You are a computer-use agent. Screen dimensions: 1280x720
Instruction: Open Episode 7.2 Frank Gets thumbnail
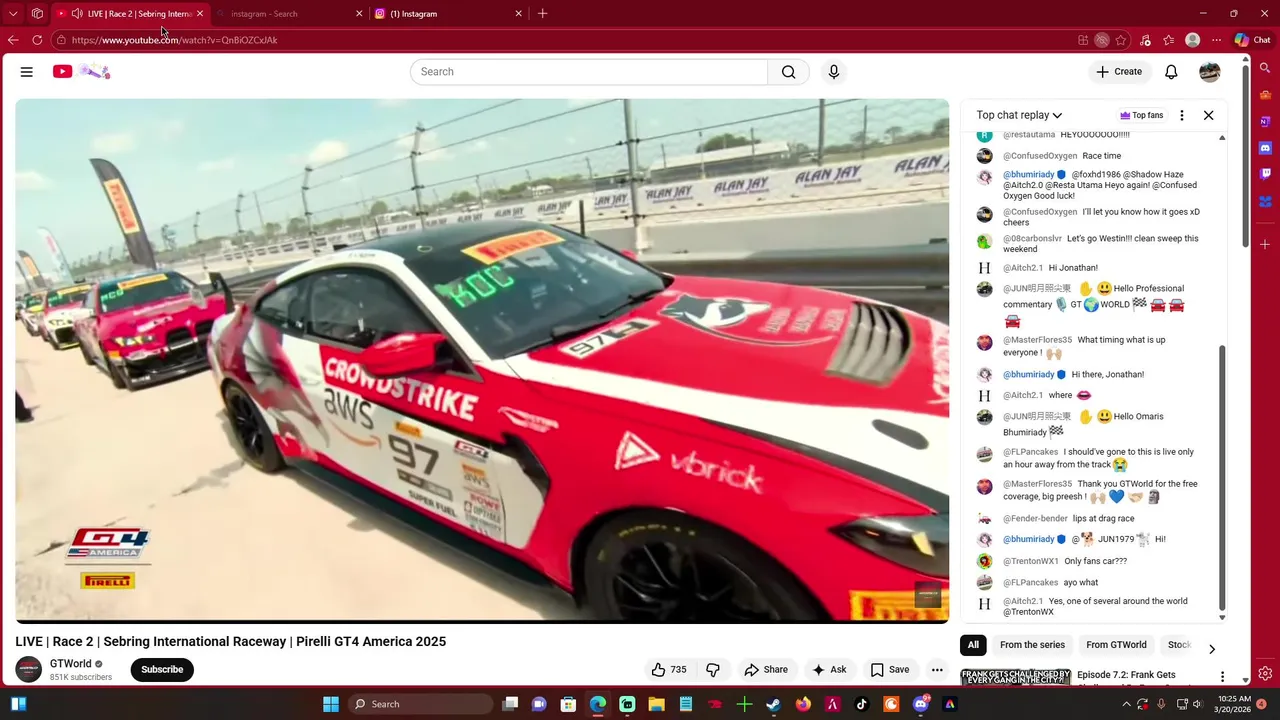(1015, 677)
